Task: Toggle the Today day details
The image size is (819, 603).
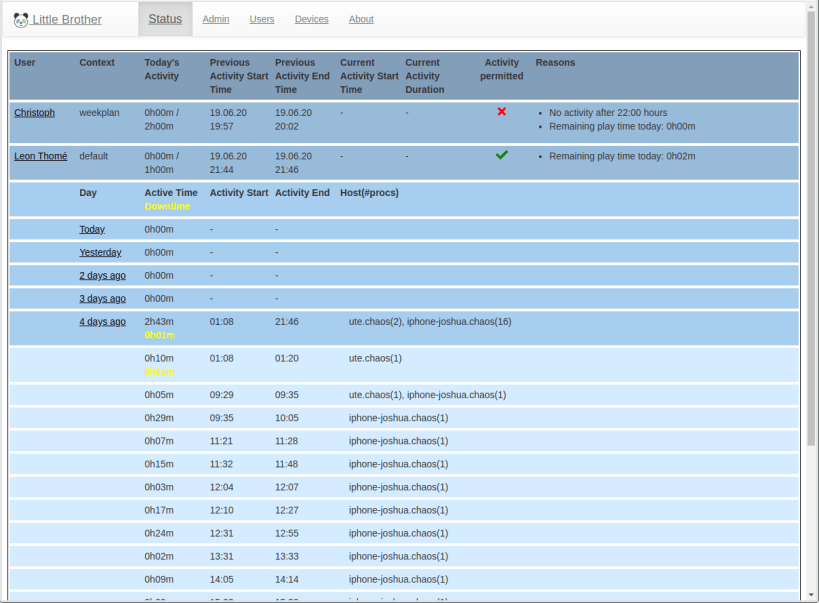Action: (92, 229)
